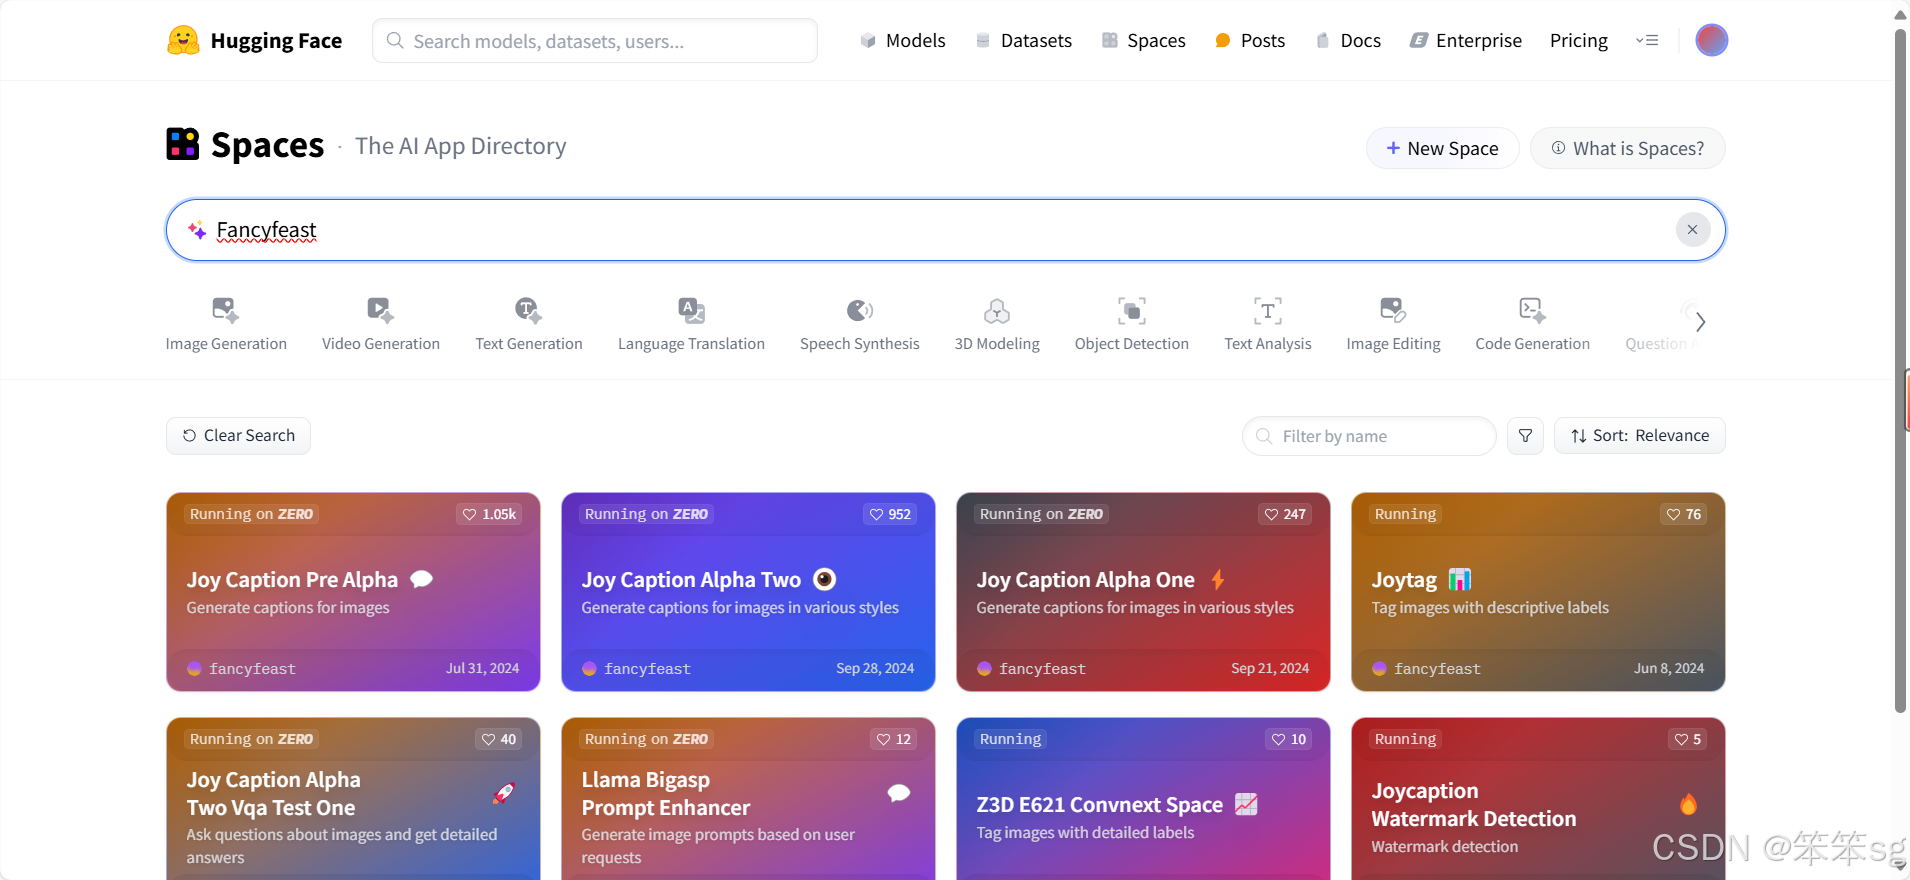Like Joy Caption Pre Alpha (1.05k hearts)
The image size is (1910, 880).
(489, 514)
